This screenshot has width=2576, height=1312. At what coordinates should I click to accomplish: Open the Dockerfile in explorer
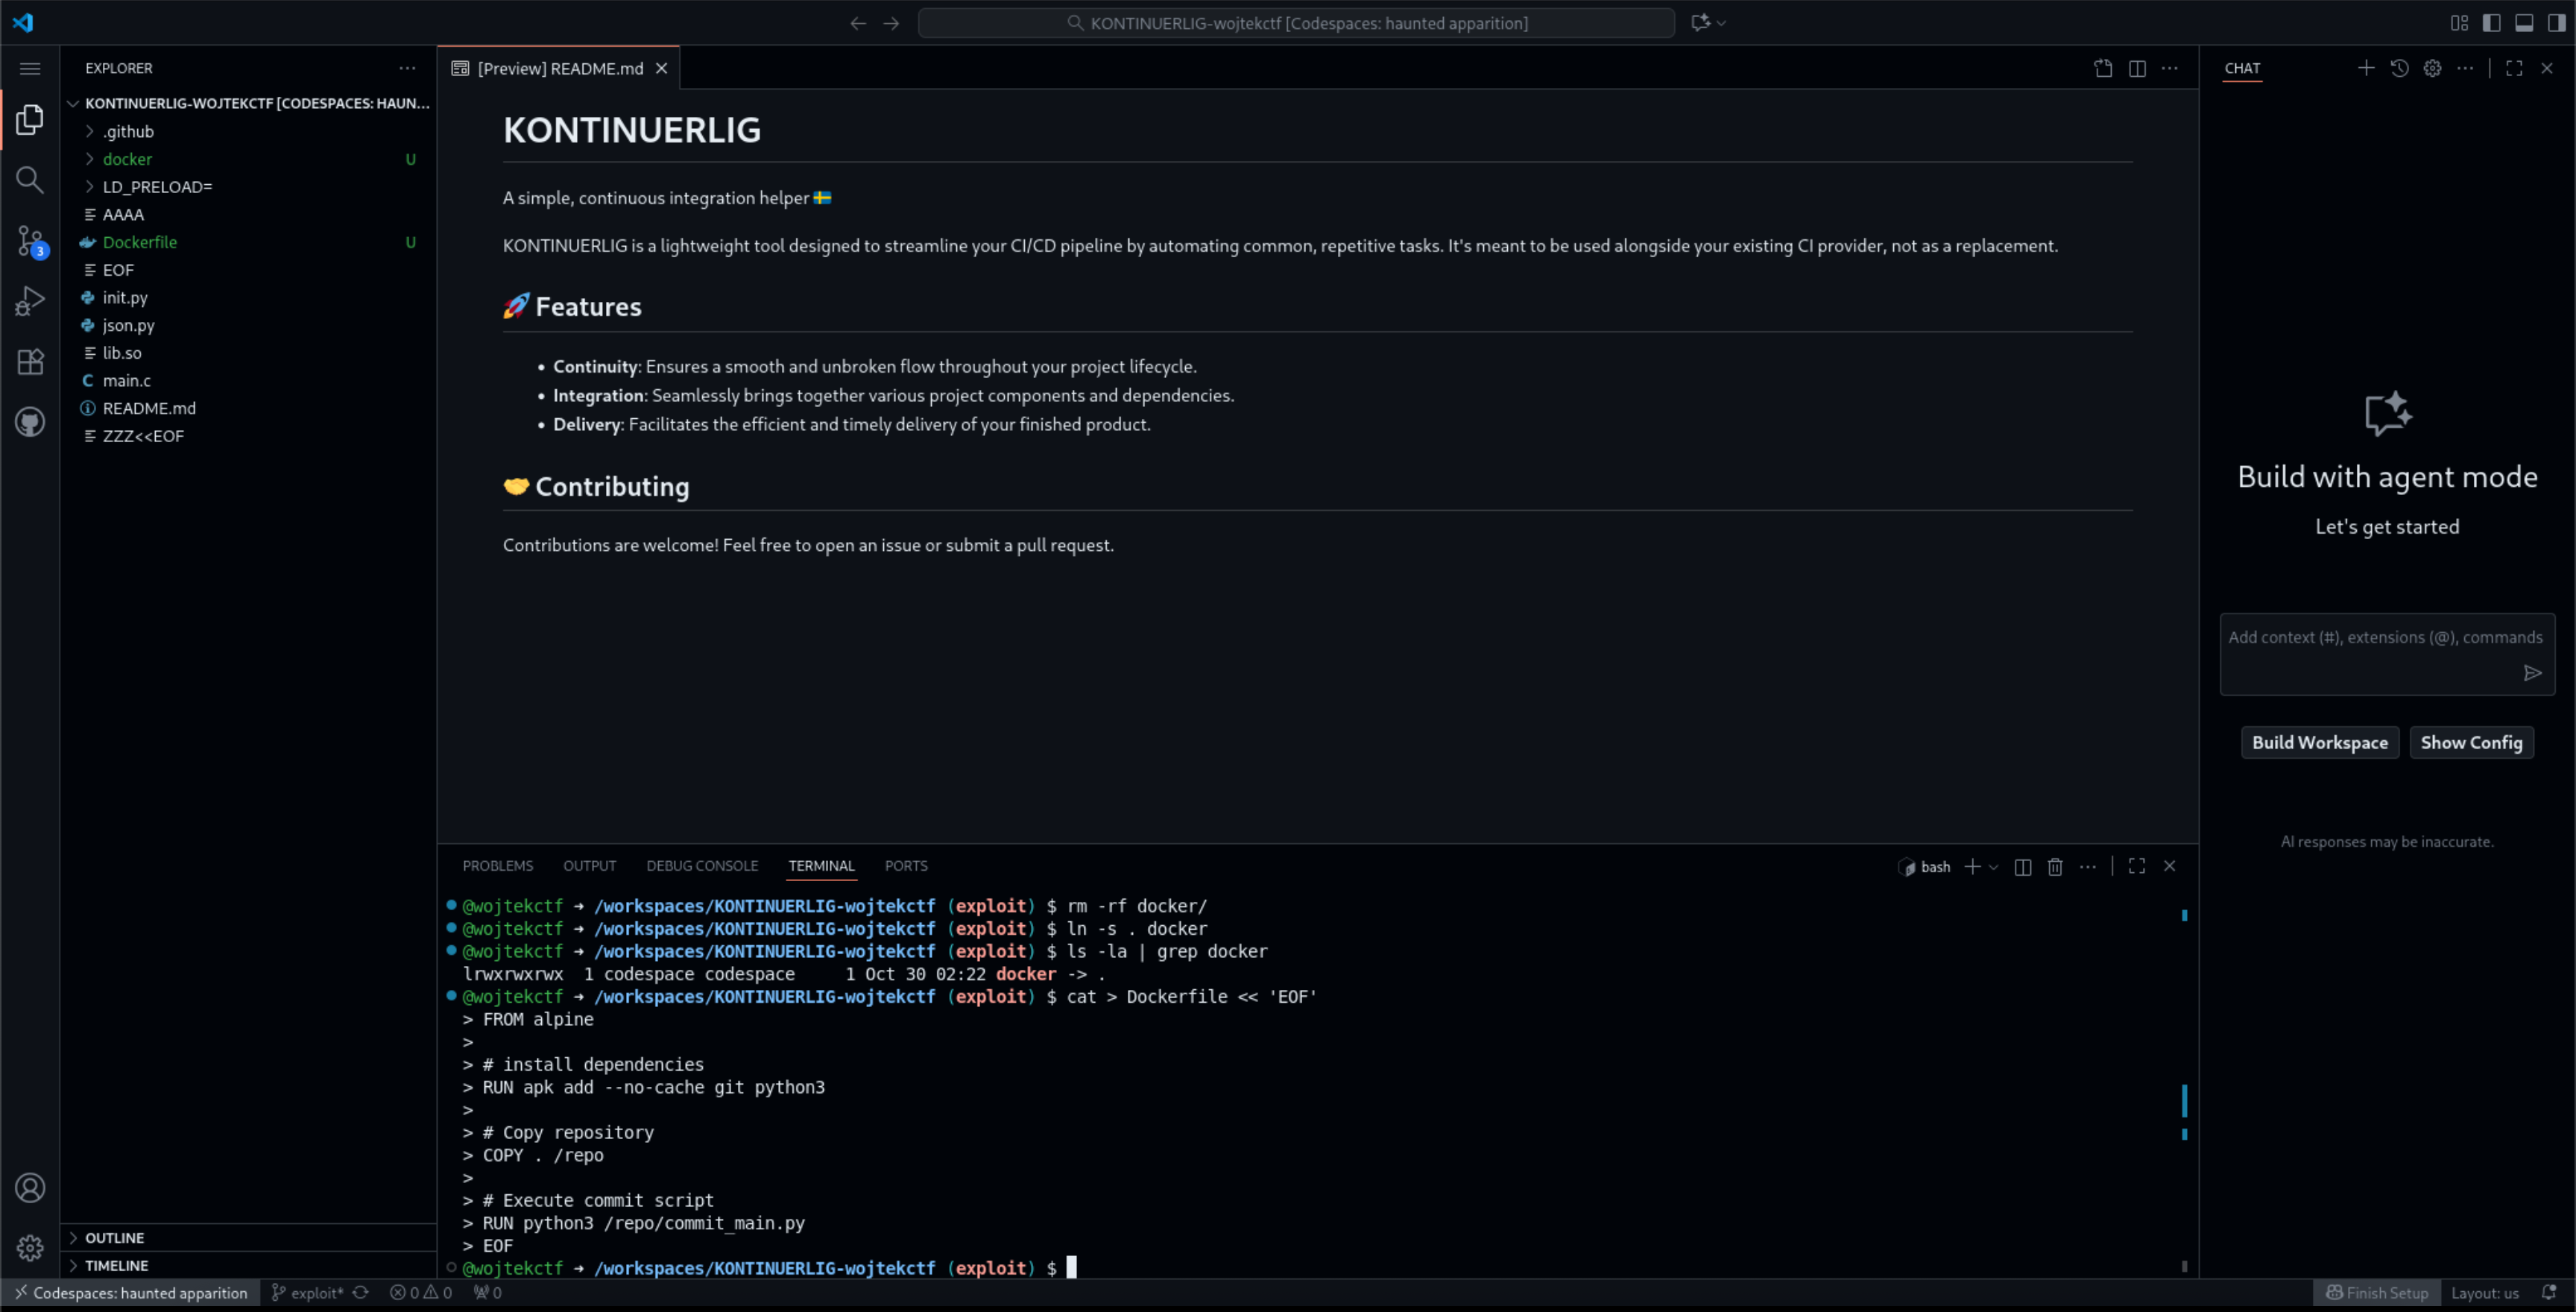tap(248, 242)
